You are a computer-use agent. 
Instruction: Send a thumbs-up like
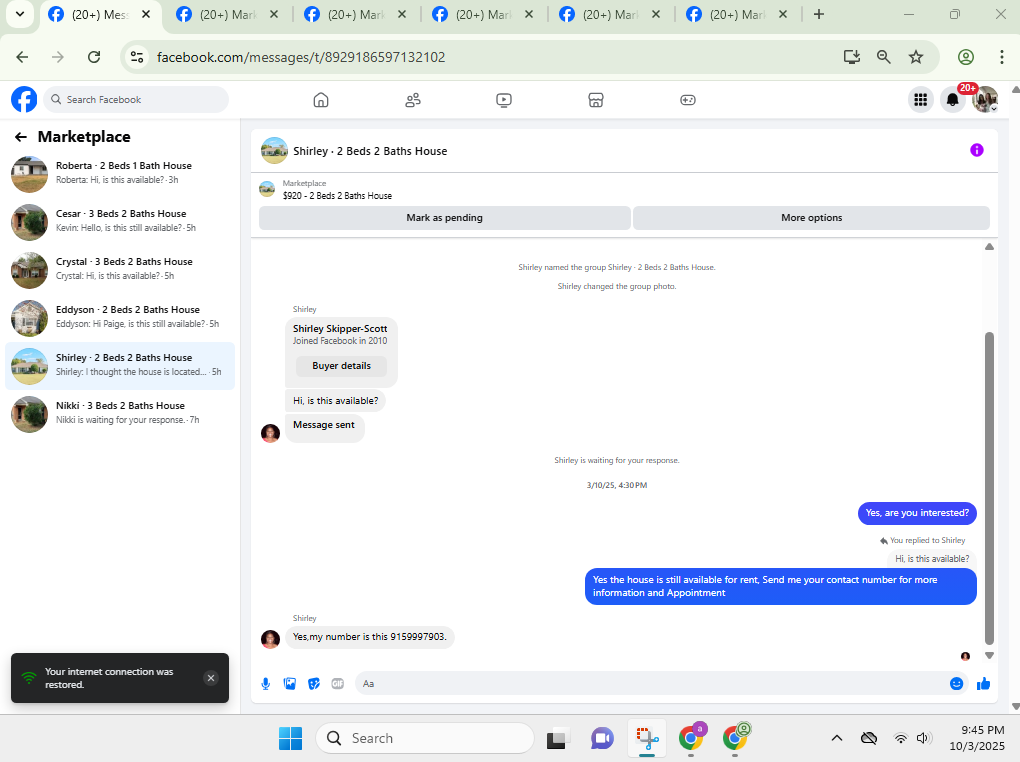point(983,683)
